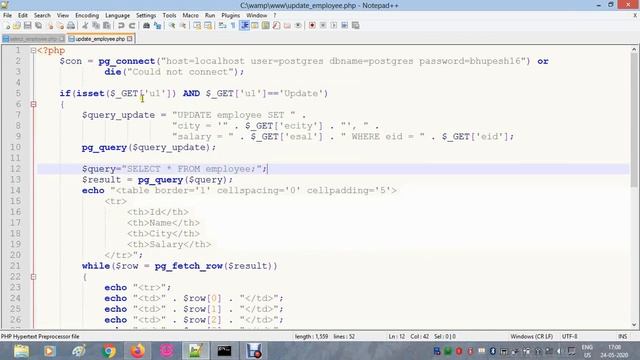
Task: Collapse the php block at line 1
Action: 33,51
